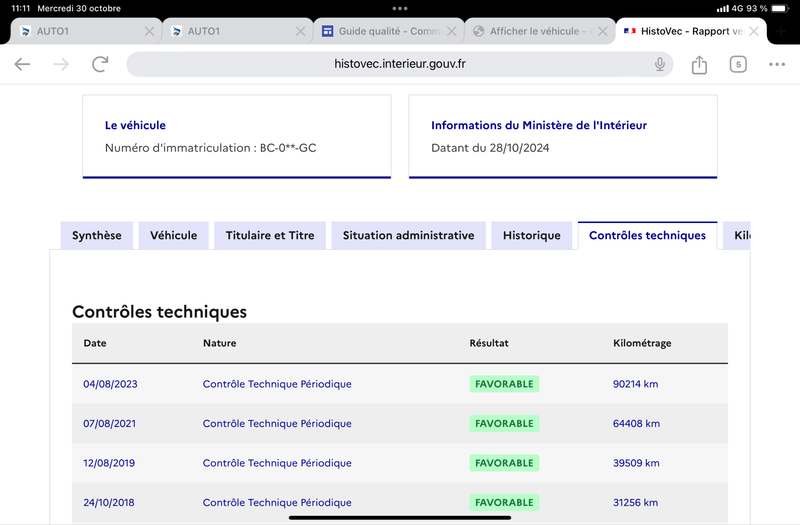Click Contrôle Technique Périodique in 07/08/2021 row
Image resolution: width=800 pixels, height=525 pixels.
(277, 423)
